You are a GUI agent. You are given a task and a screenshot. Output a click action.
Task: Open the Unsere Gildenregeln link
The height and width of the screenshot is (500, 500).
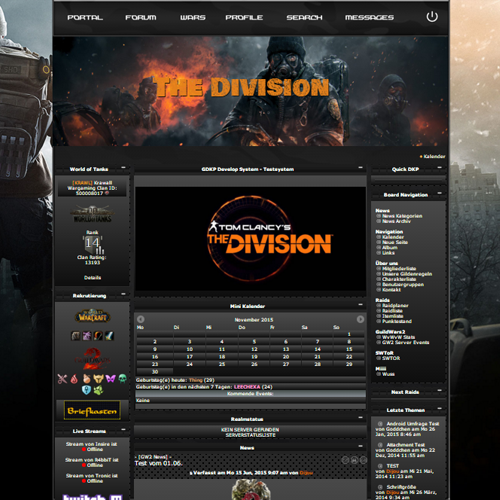[x=407, y=274]
